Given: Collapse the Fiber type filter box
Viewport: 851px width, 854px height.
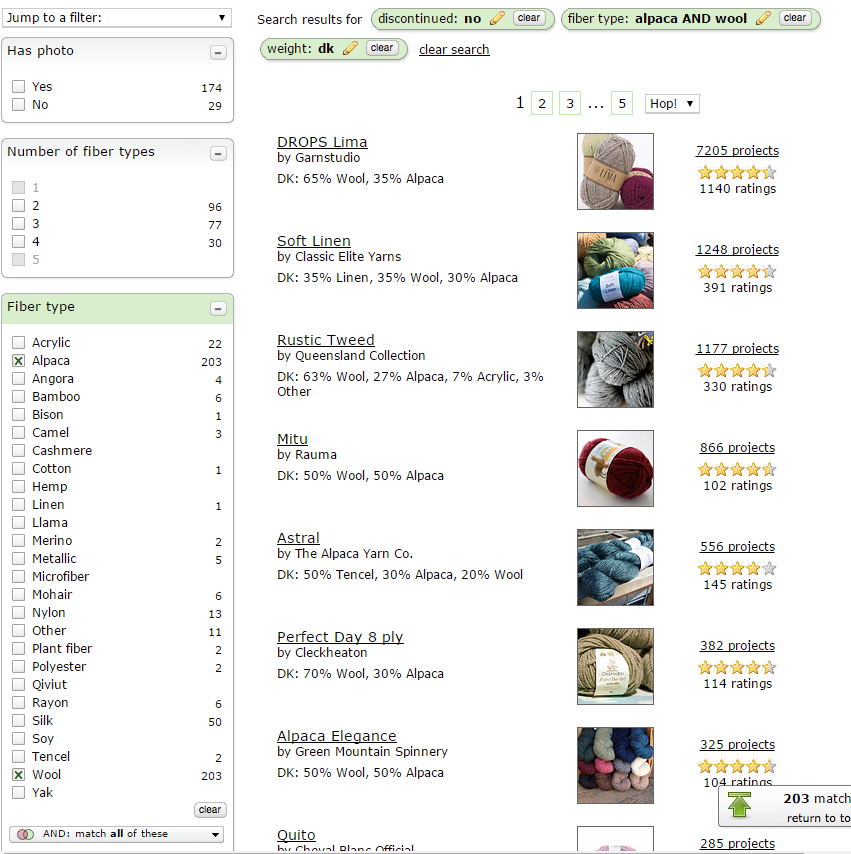Looking at the screenshot, I should coord(218,309).
